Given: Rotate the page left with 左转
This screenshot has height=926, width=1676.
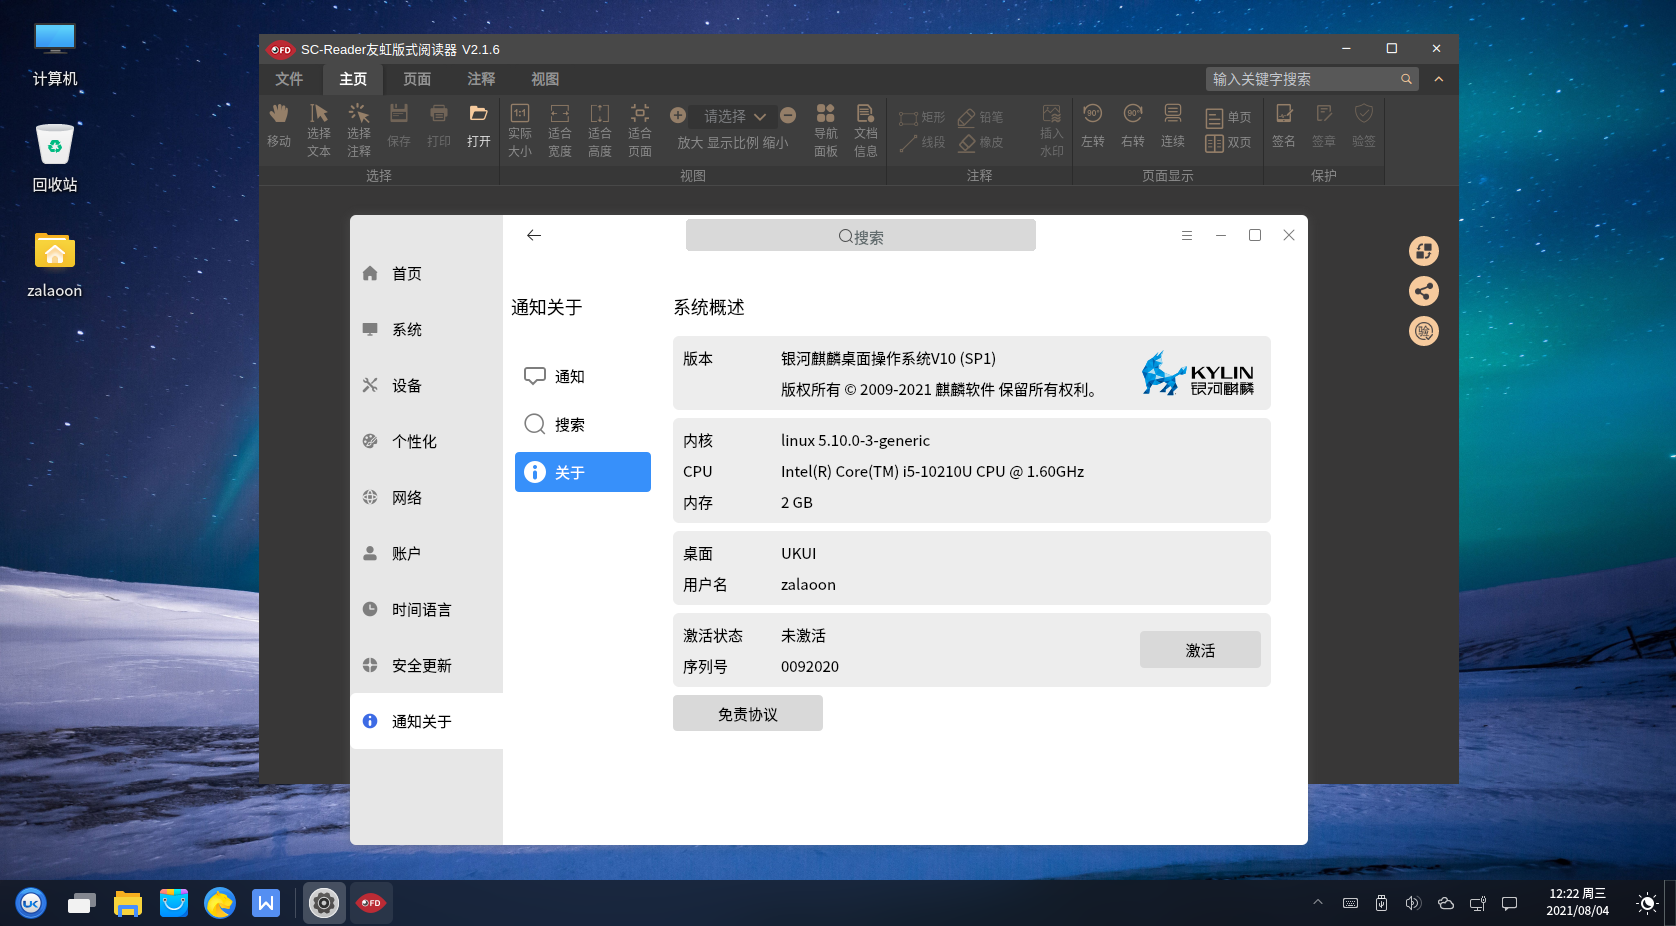Looking at the screenshot, I should [x=1093, y=127].
